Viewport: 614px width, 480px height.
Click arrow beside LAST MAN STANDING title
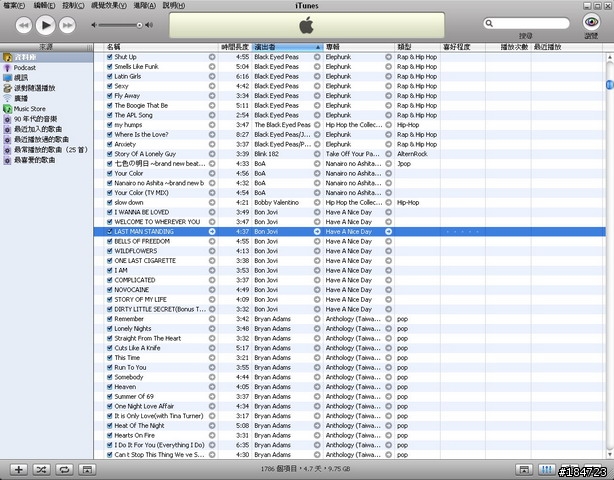(x=212, y=231)
